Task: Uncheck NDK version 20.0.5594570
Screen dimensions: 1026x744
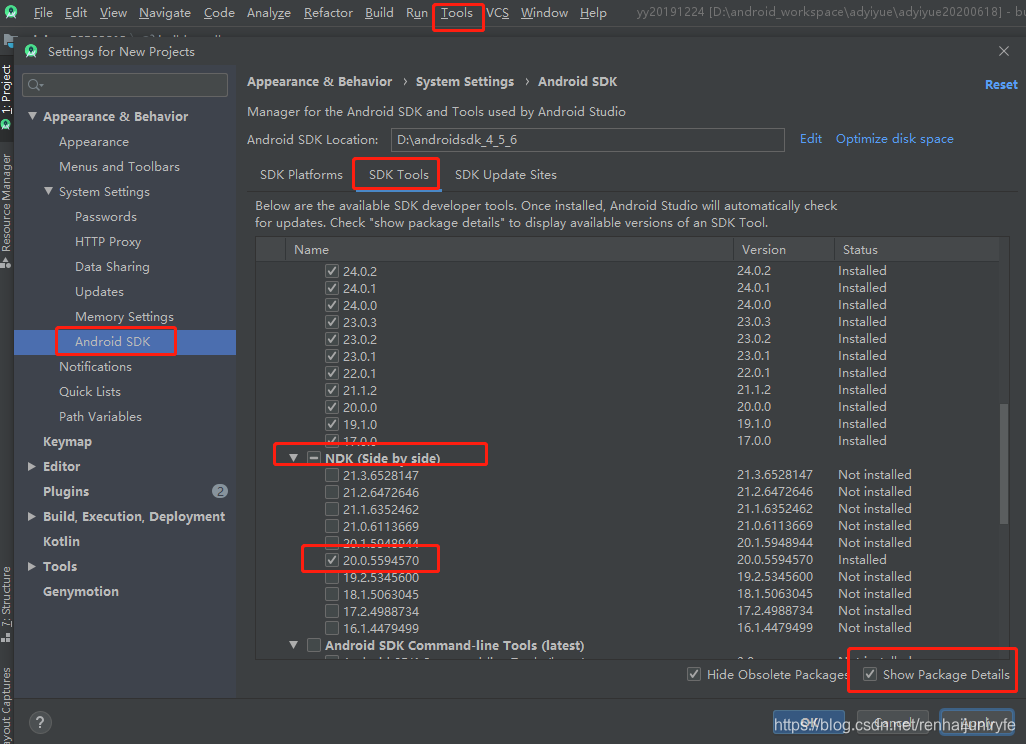Action: click(x=332, y=560)
